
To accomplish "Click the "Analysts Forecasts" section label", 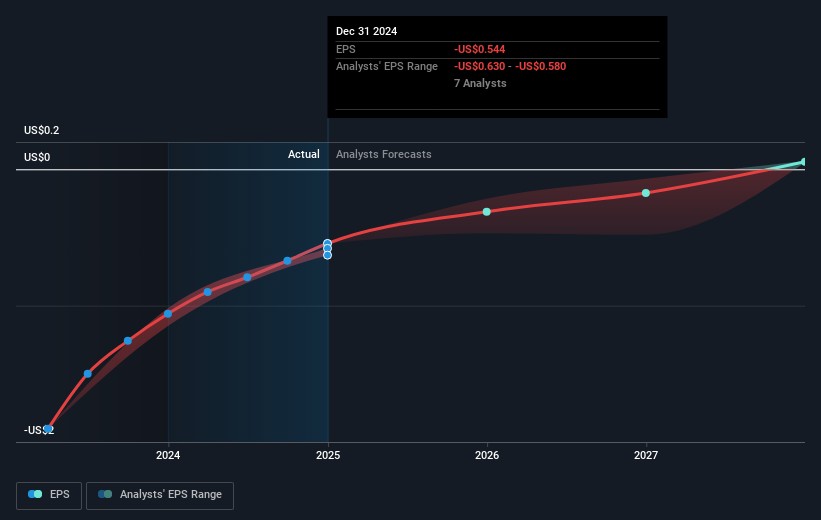I will point(384,155).
